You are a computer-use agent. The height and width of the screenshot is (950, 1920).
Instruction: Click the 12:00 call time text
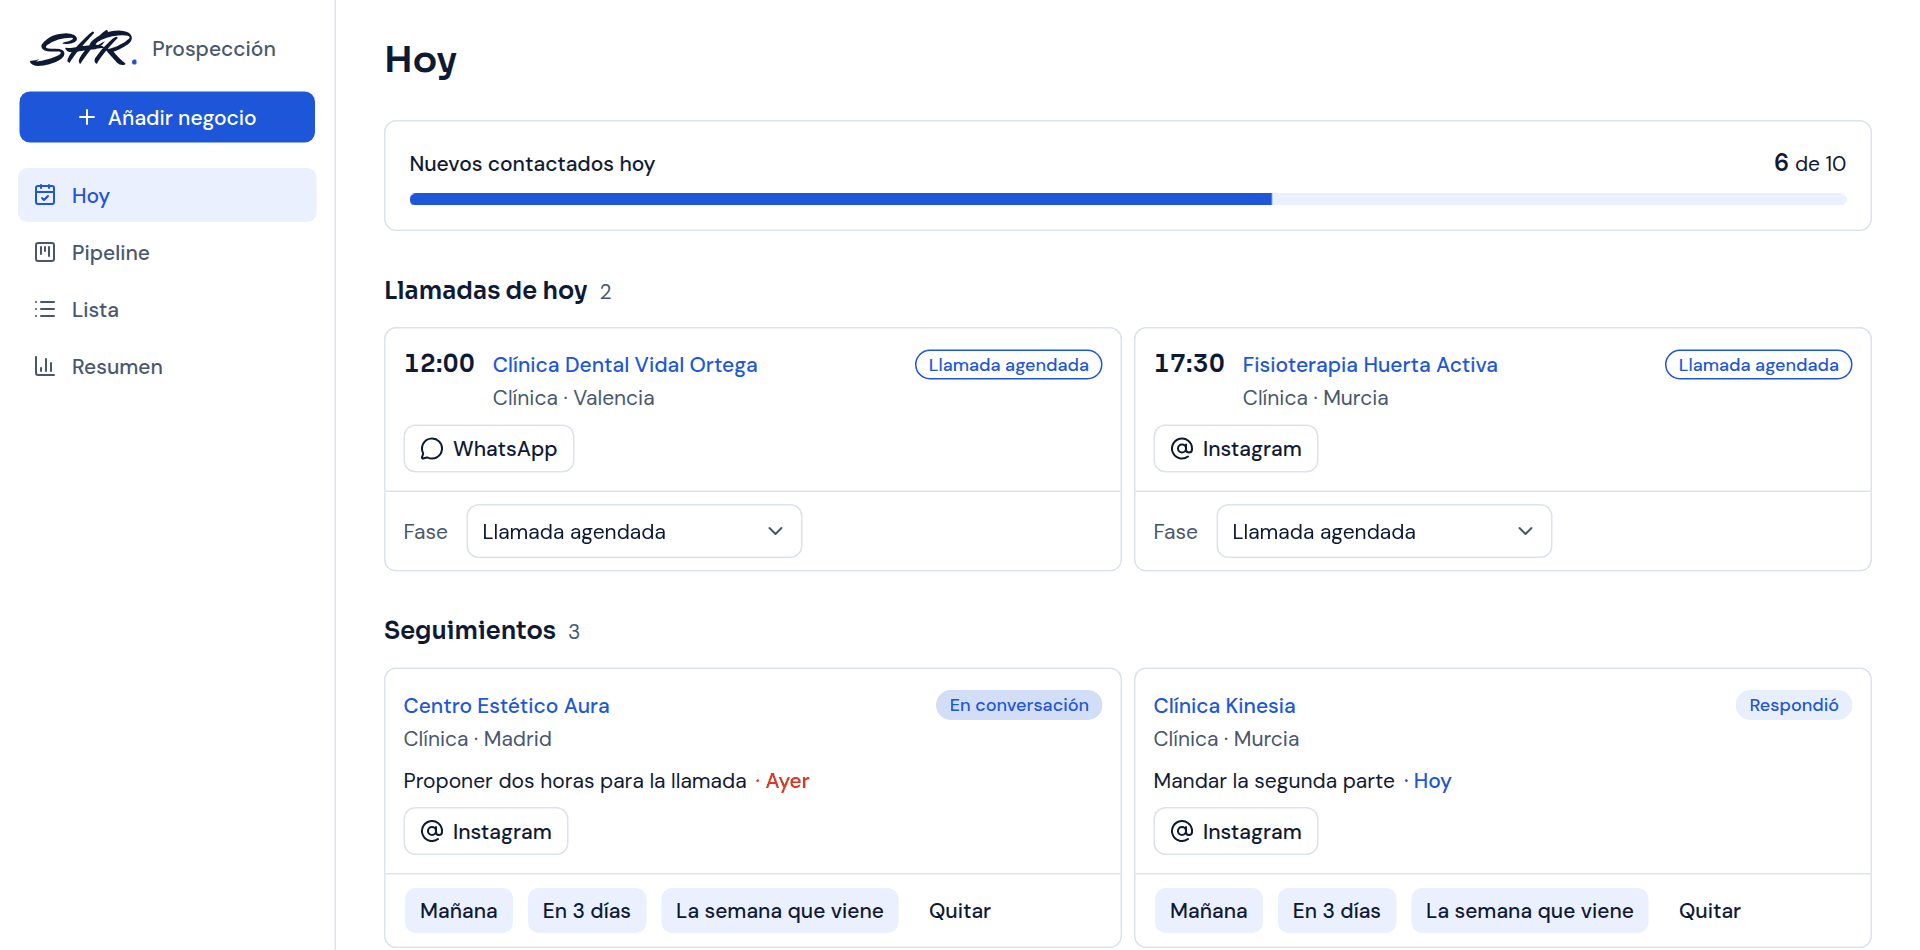tap(439, 363)
